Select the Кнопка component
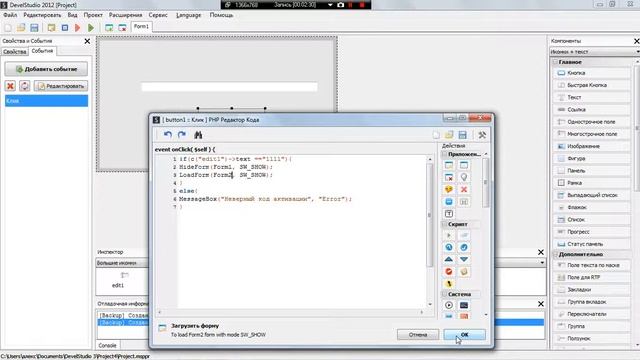The width and height of the screenshot is (640, 360). pos(592,73)
